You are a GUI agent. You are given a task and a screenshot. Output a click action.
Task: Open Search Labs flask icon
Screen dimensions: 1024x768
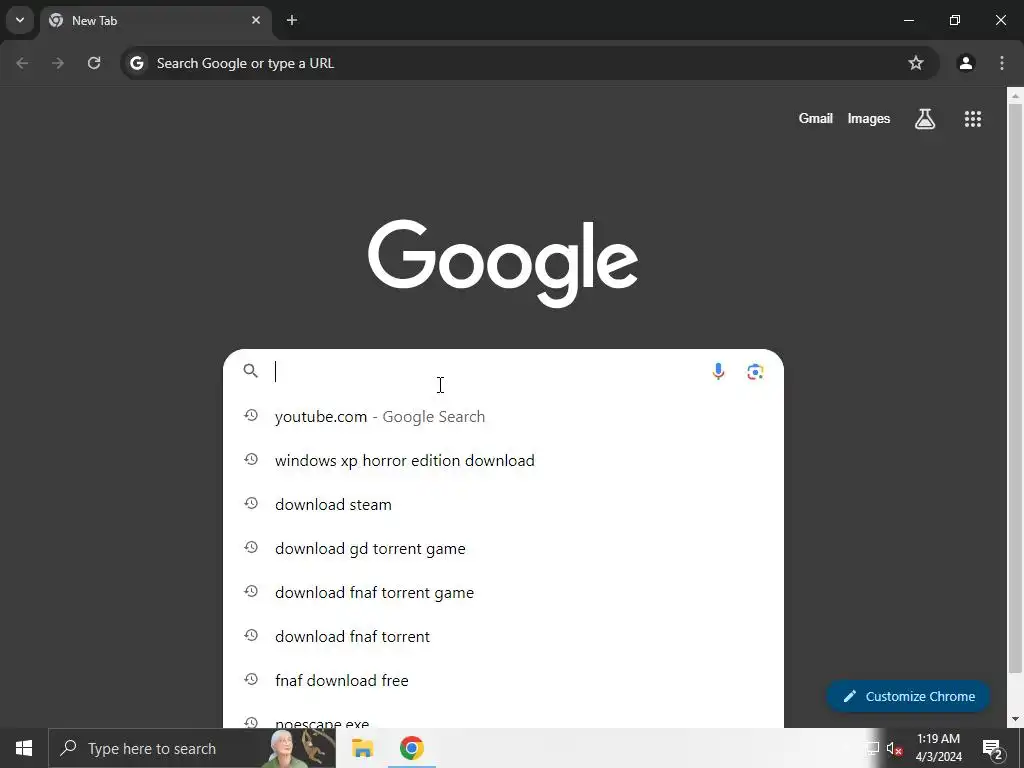[925, 119]
